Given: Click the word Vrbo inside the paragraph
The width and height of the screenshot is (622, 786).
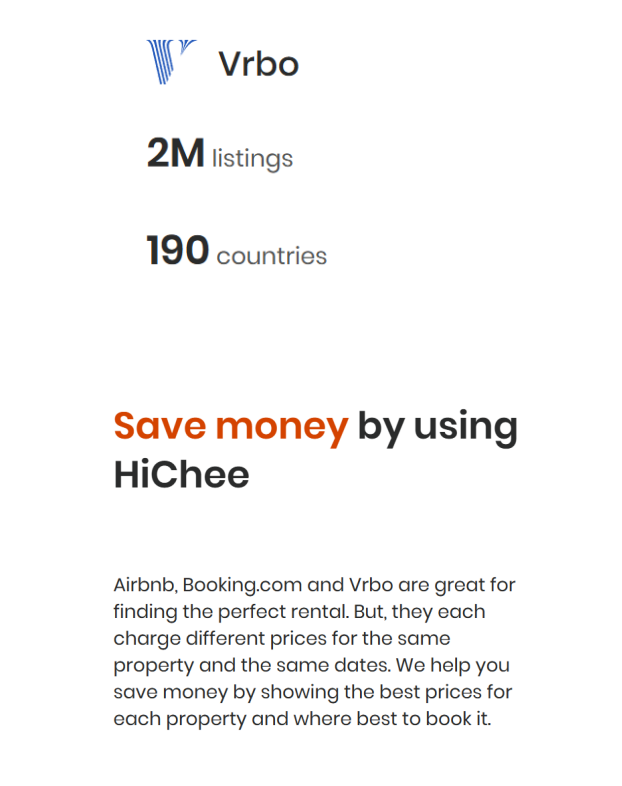Looking at the screenshot, I should [x=371, y=585].
